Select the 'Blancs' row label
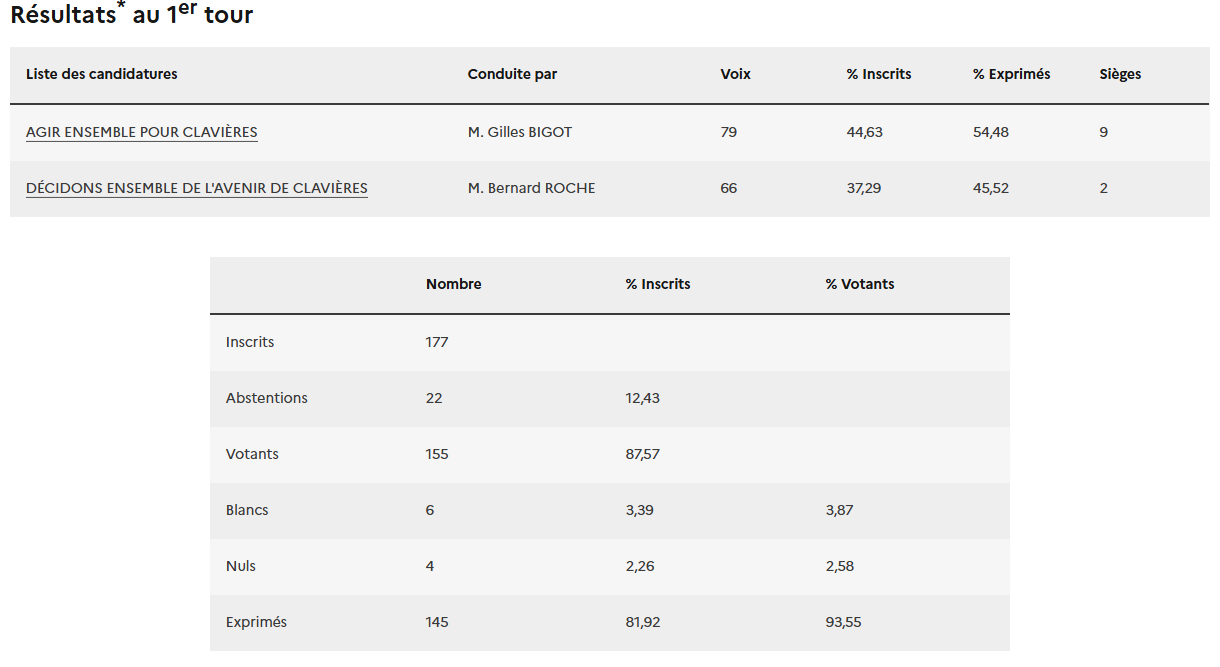This screenshot has height=667, width=1220. tap(247, 510)
